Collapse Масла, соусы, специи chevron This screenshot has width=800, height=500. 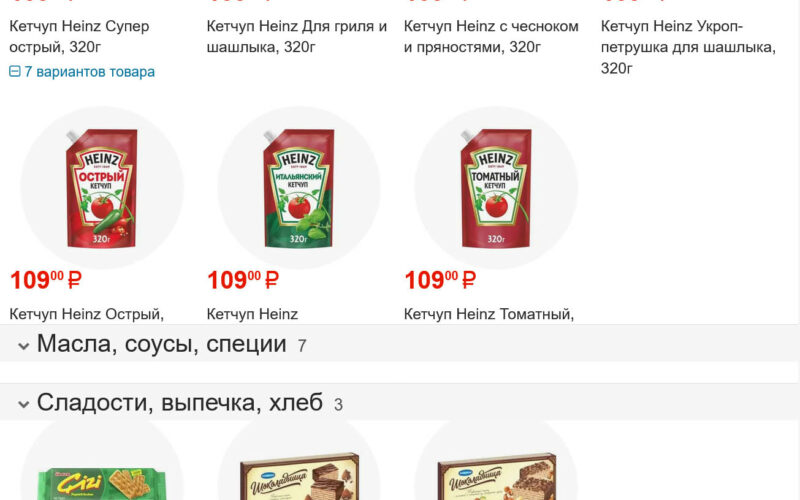pos(23,346)
